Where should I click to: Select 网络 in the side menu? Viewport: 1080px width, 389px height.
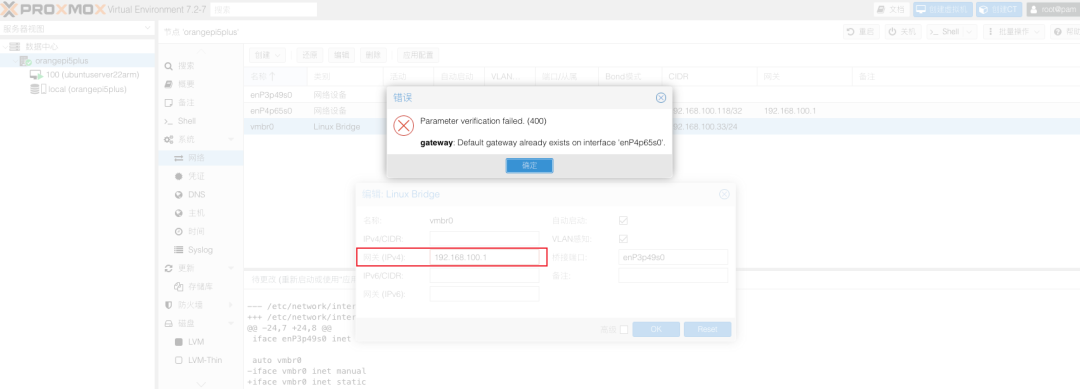pyautogui.click(x=200, y=158)
